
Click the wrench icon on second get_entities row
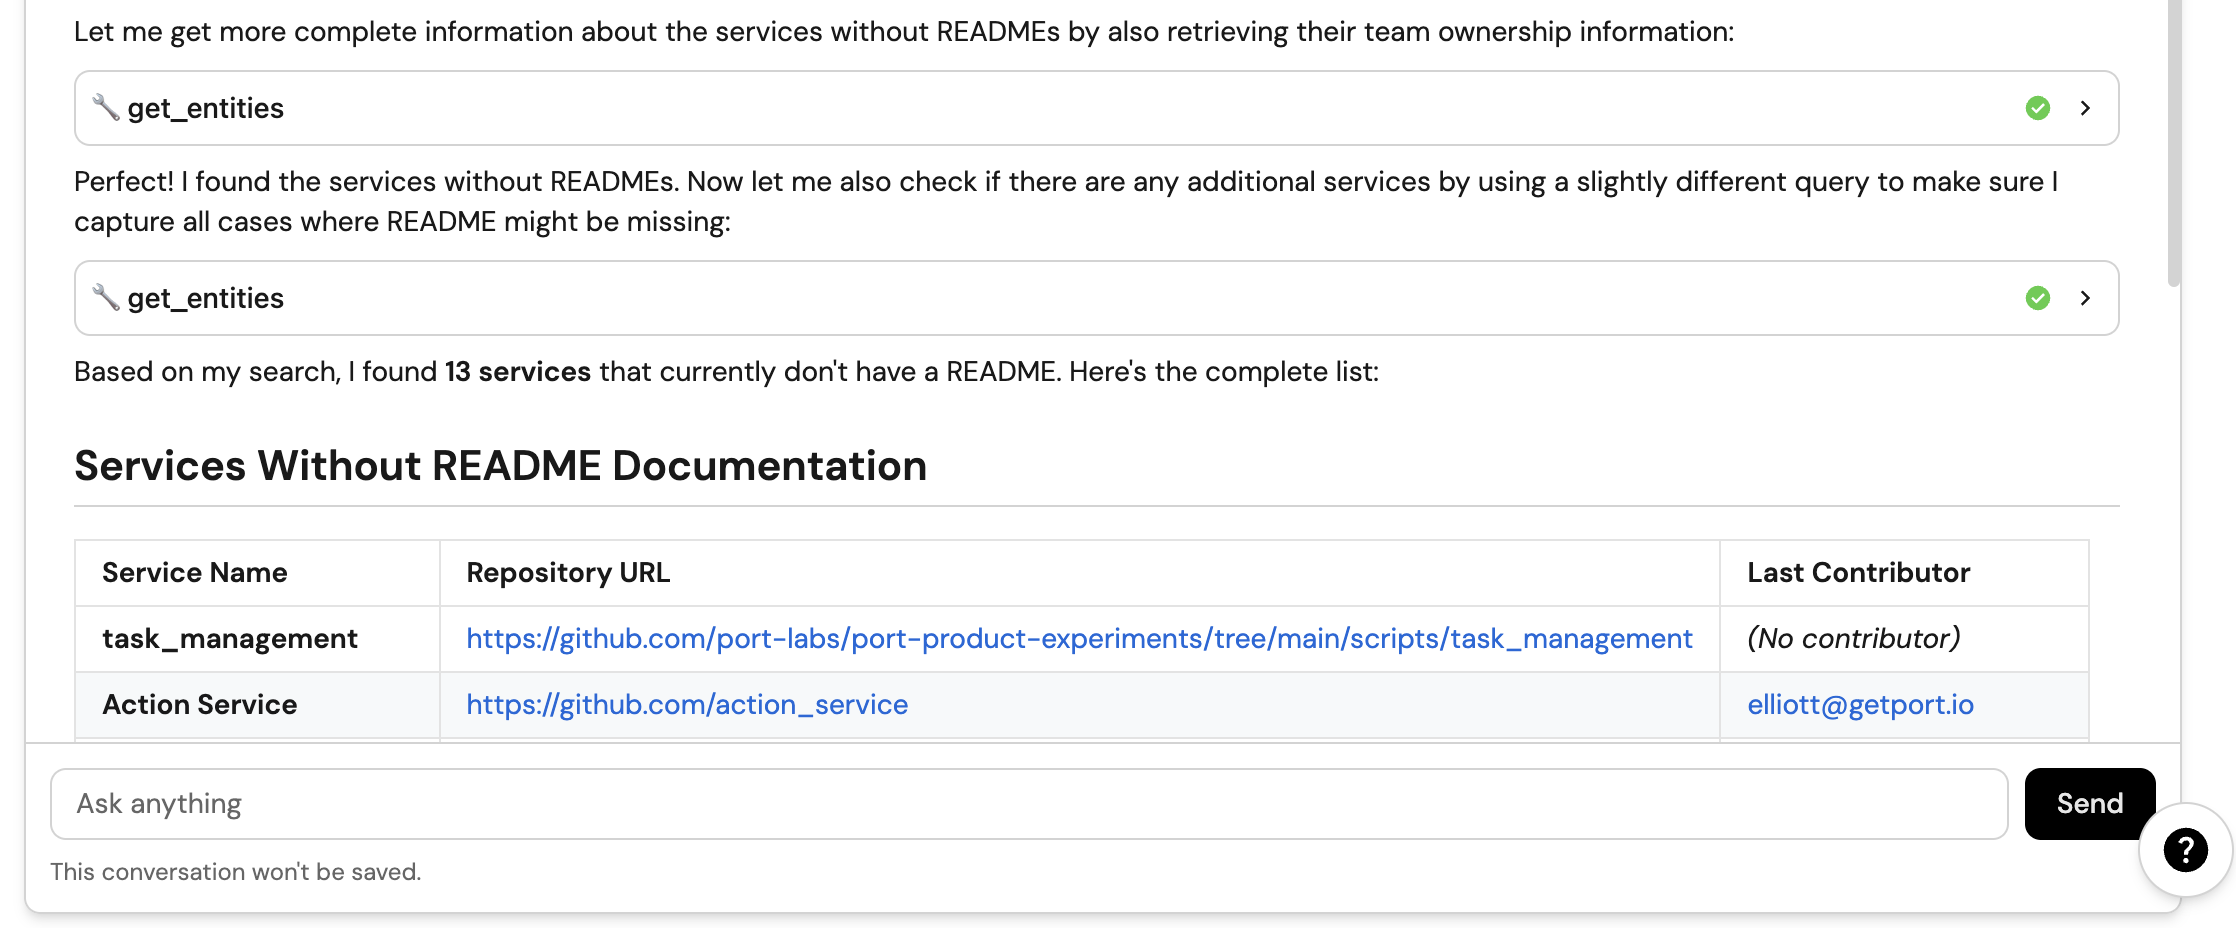(x=105, y=297)
